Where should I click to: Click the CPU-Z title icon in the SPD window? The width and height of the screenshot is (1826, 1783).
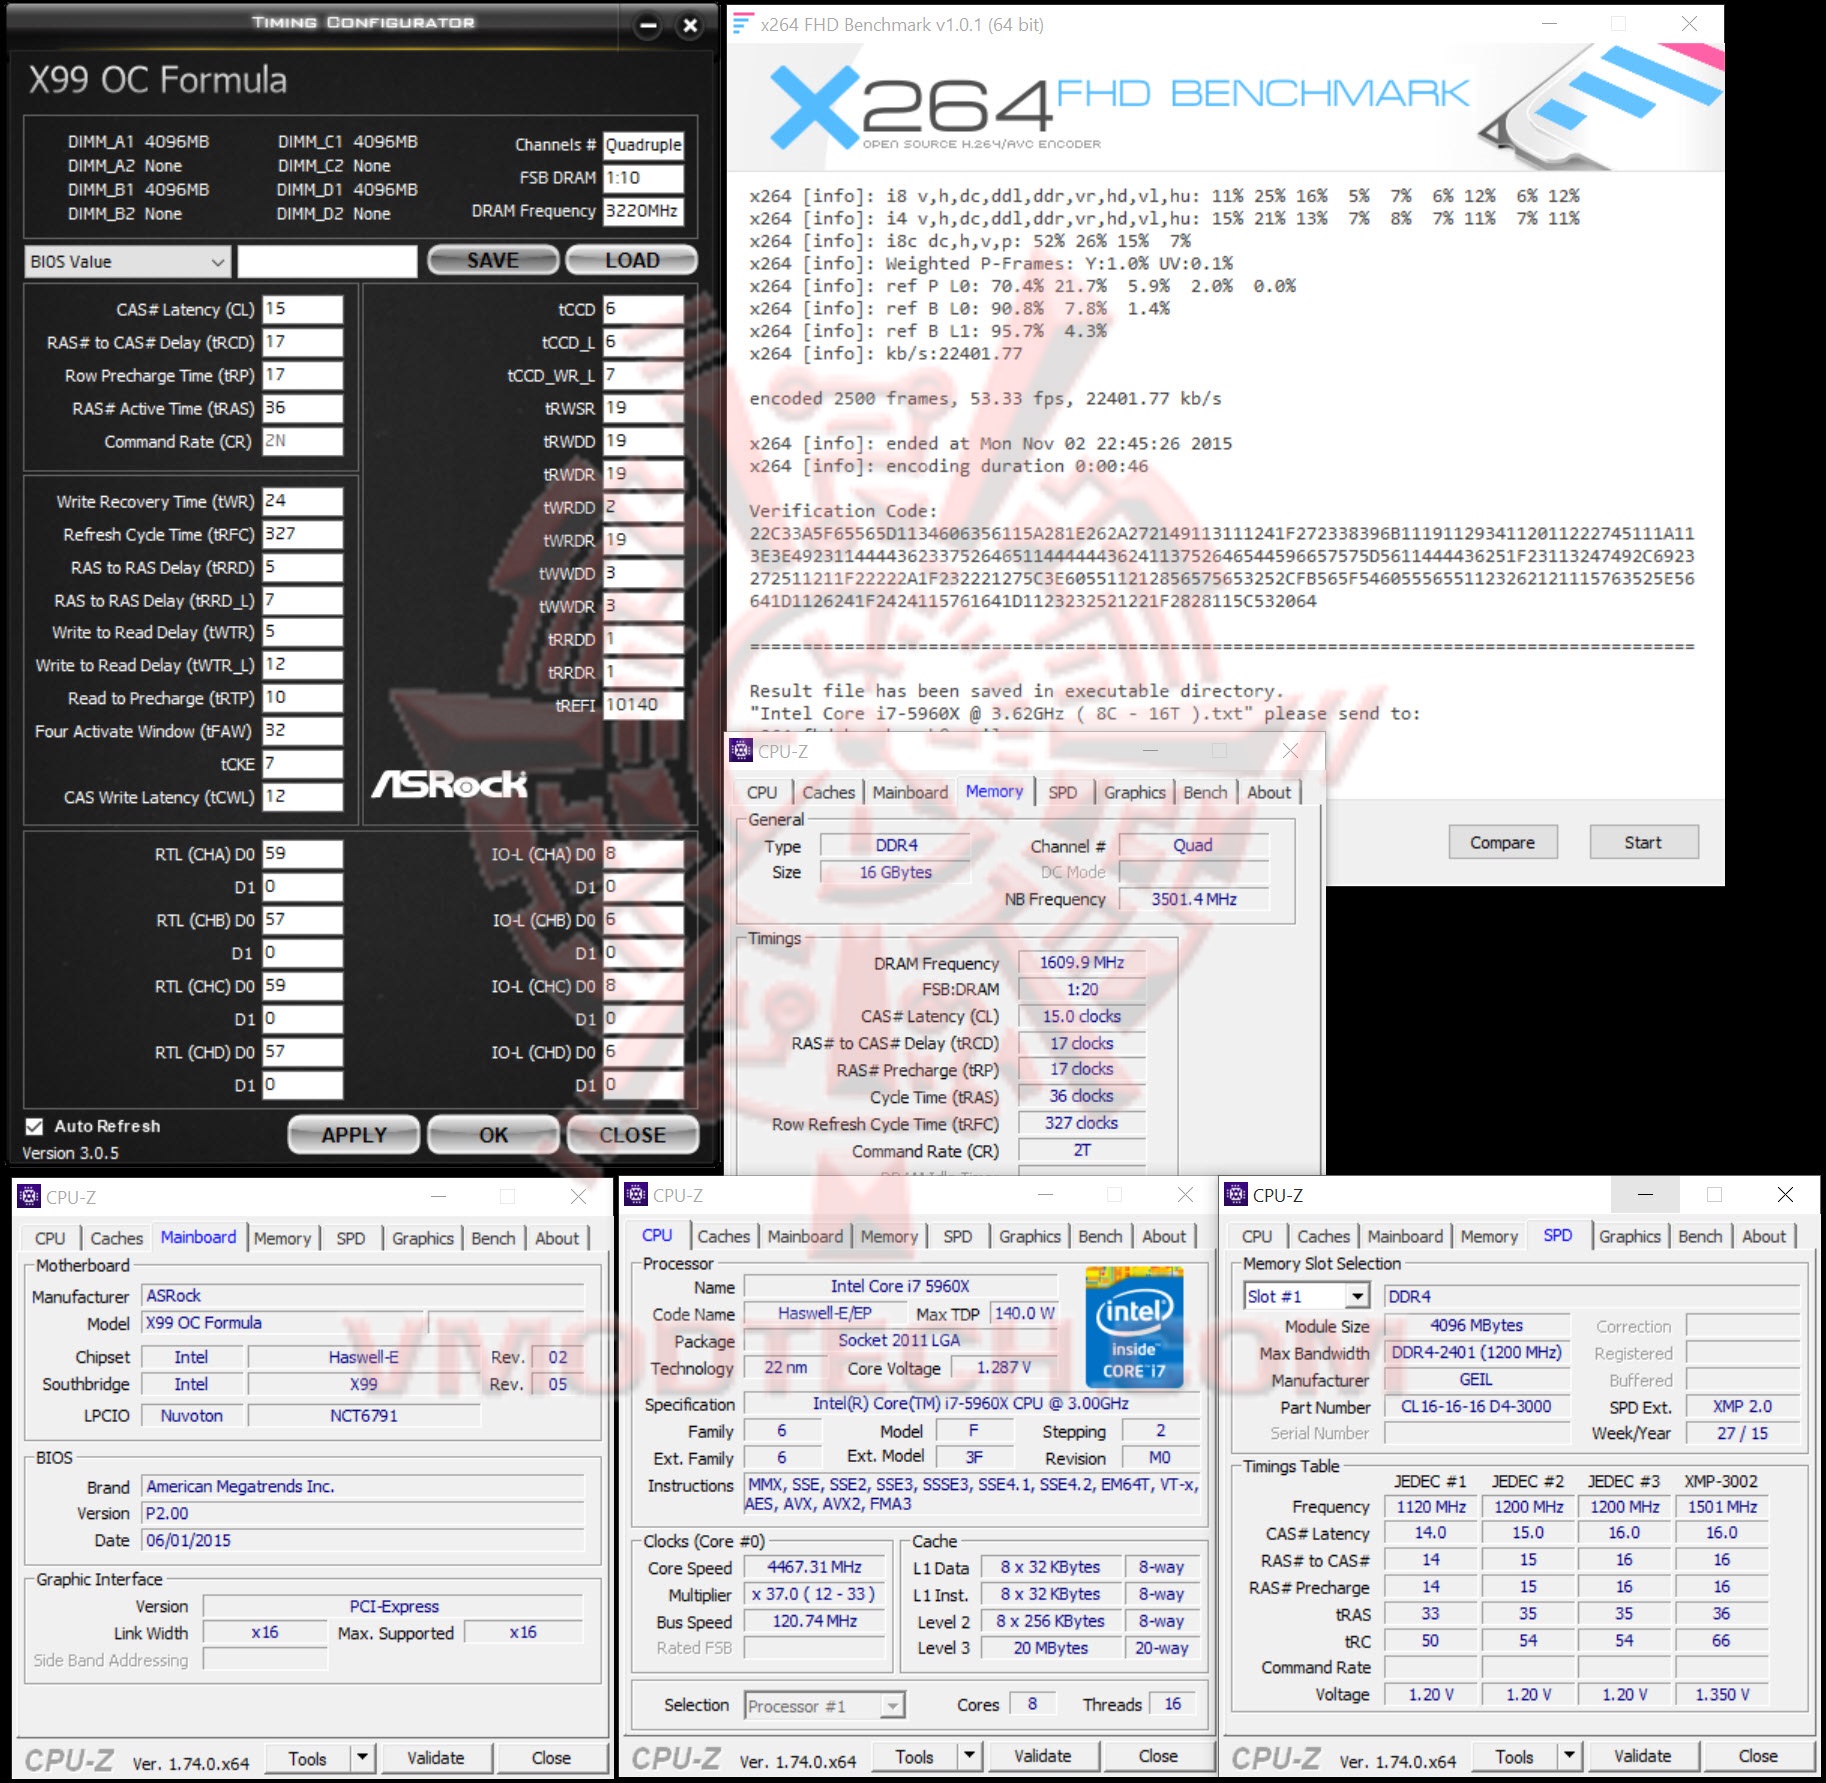[x=1237, y=1194]
